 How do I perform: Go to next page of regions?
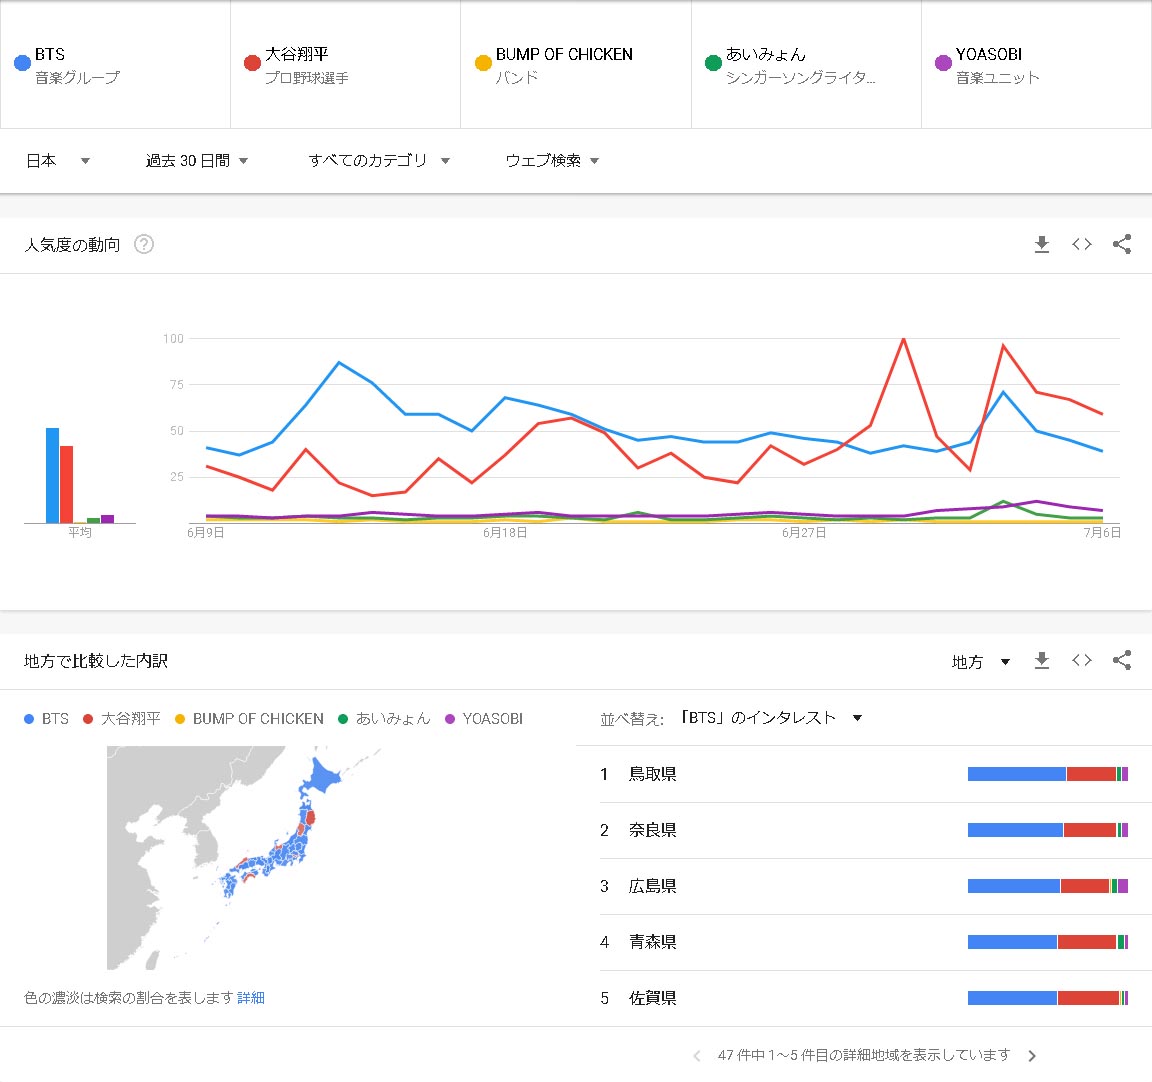[1032, 1056]
